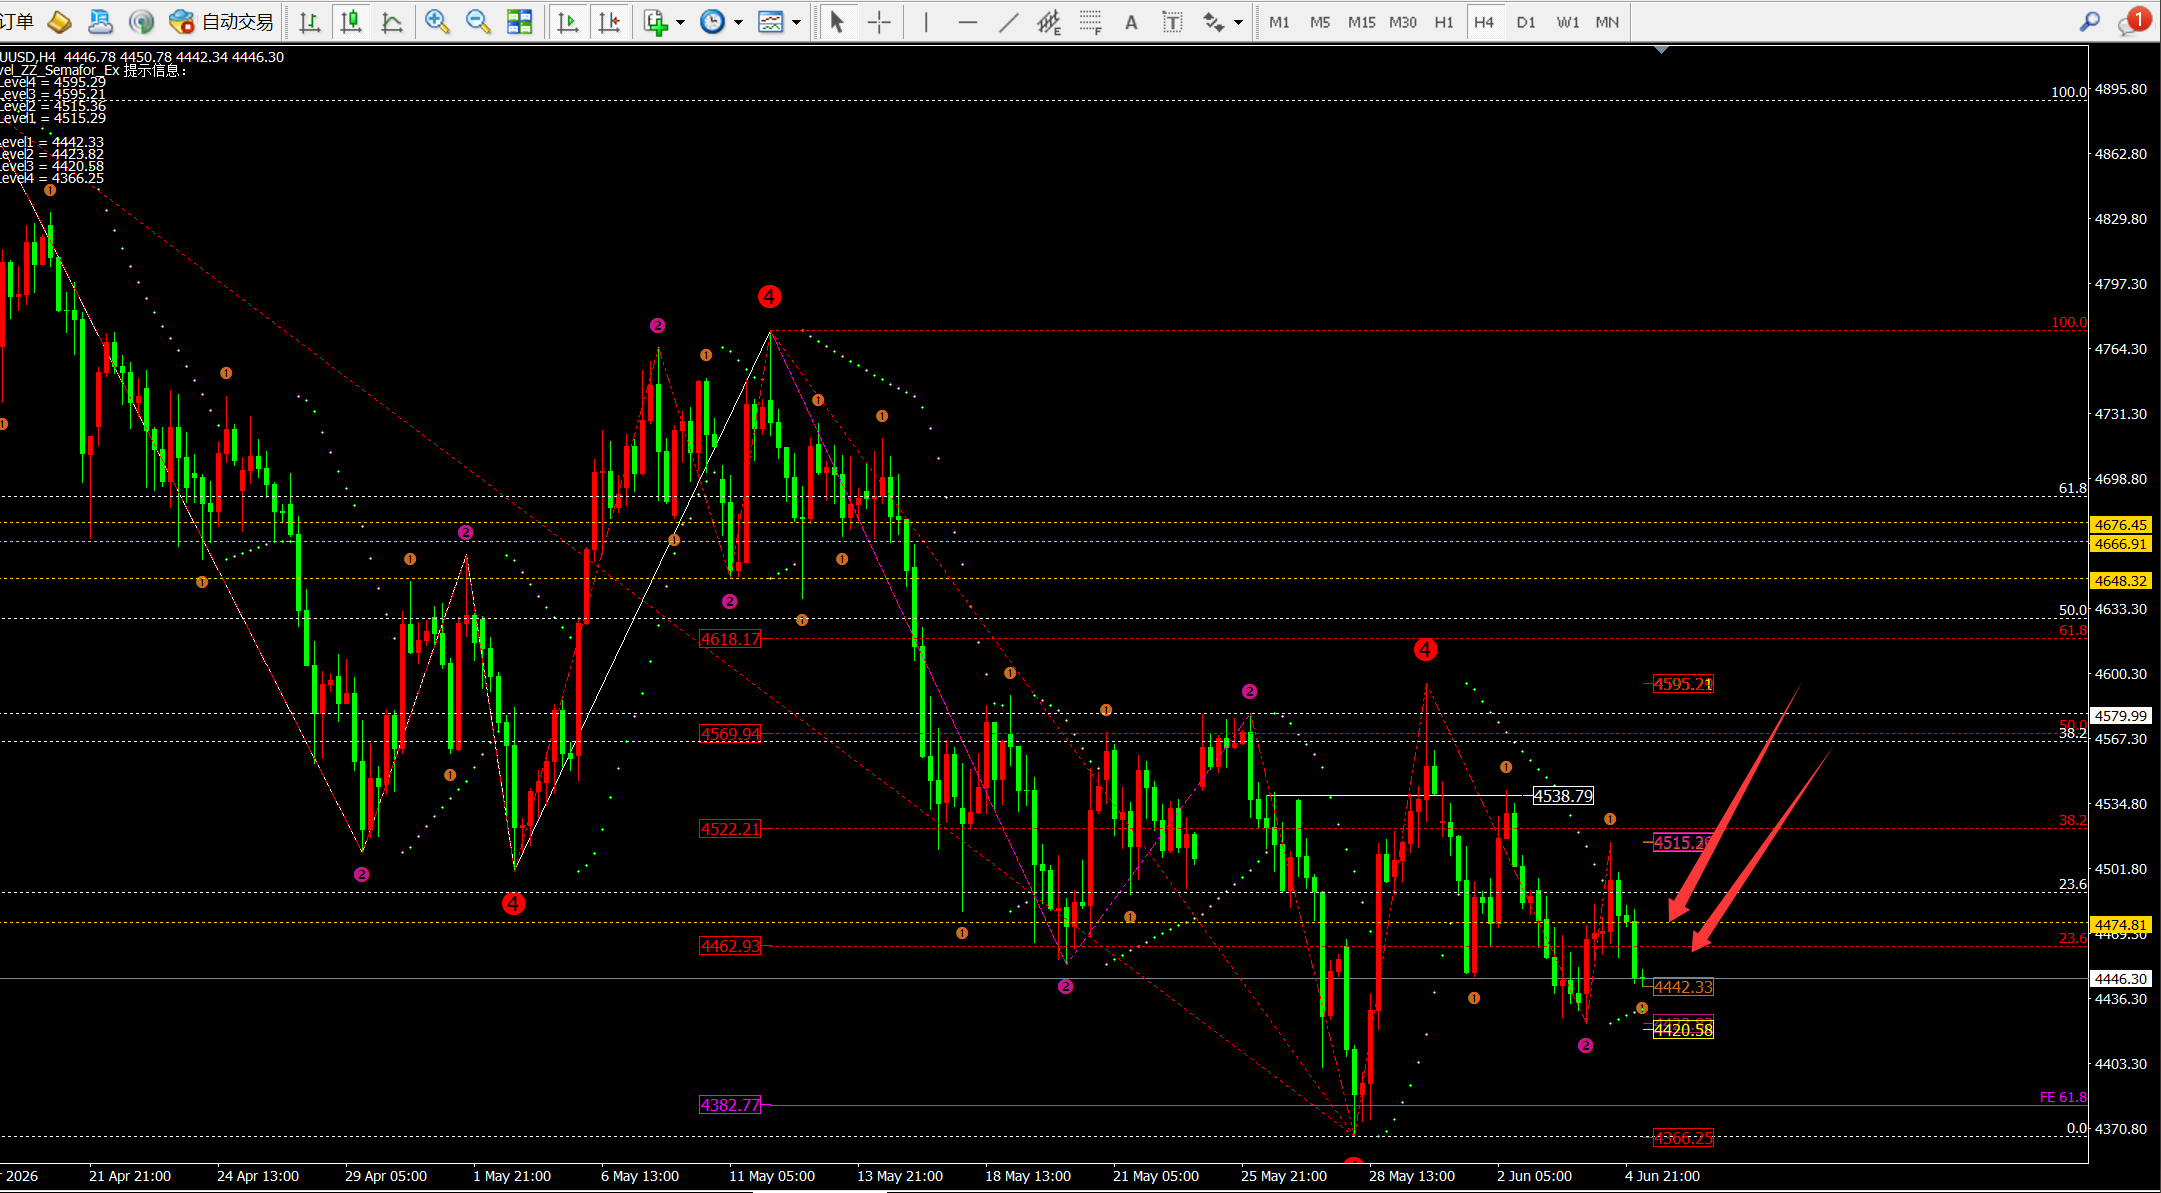Click the FE 61.8 Fibonacci label
This screenshot has height=1193, width=2161.
click(2063, 1097)
